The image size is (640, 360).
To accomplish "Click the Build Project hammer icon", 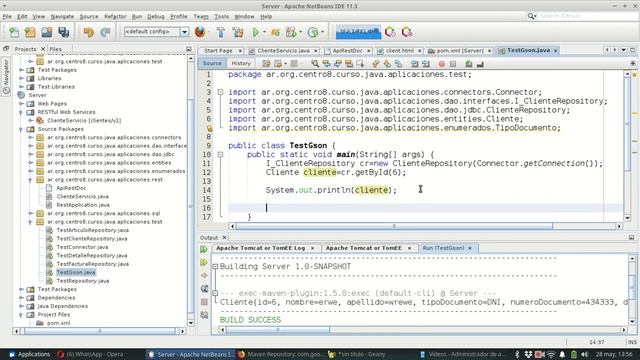I will pyautogui.click(x=221, y=32).
